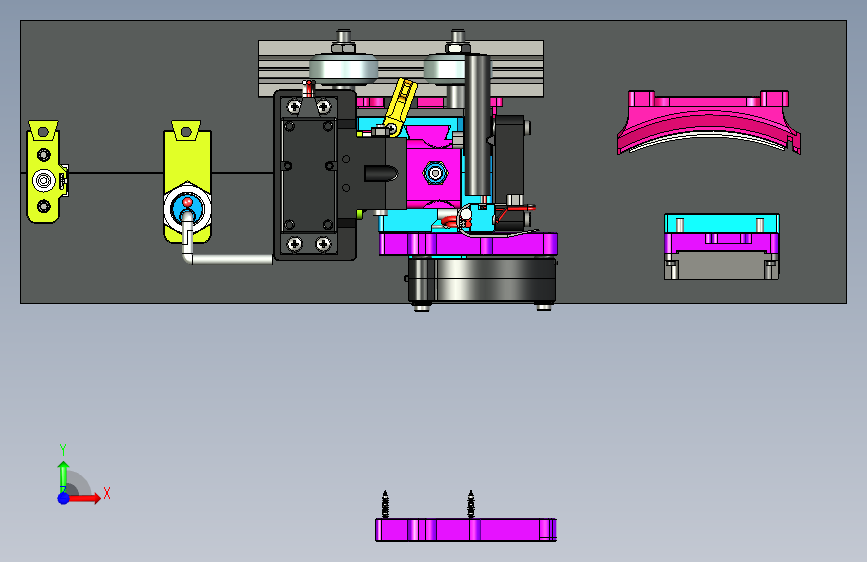Screen dimensions: 867x562
Task: Select the bottom-right Phillips screw on black housing
Action: (323, 243)
